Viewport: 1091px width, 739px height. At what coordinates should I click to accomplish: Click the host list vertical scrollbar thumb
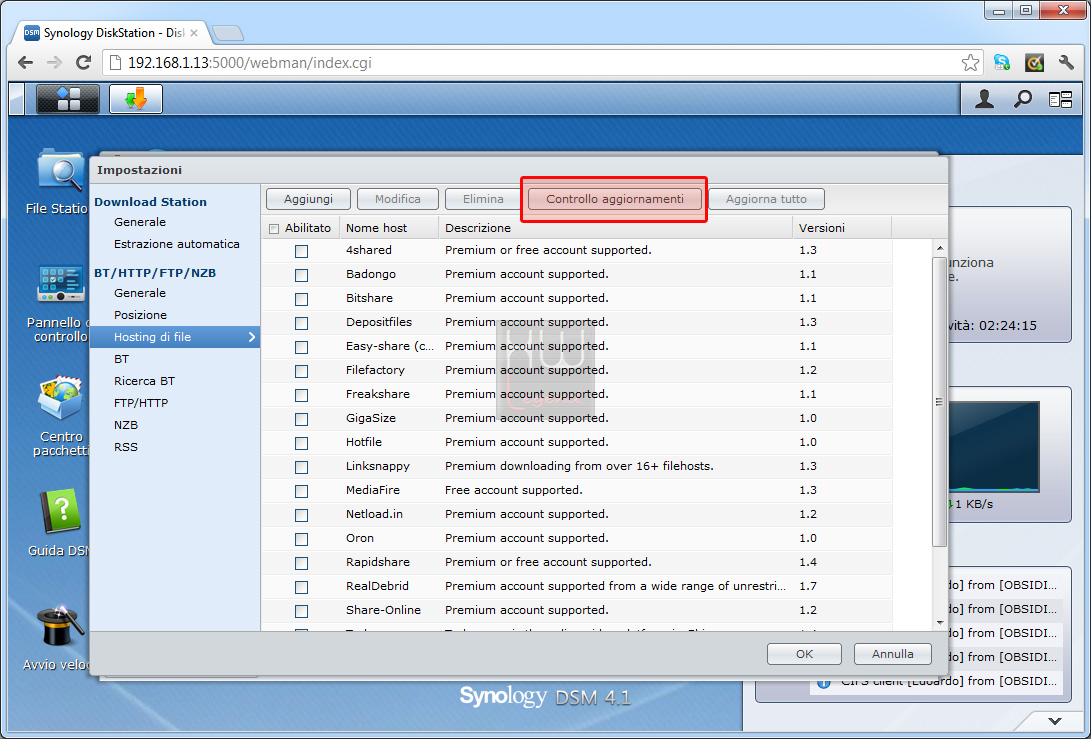coord(939,402)
